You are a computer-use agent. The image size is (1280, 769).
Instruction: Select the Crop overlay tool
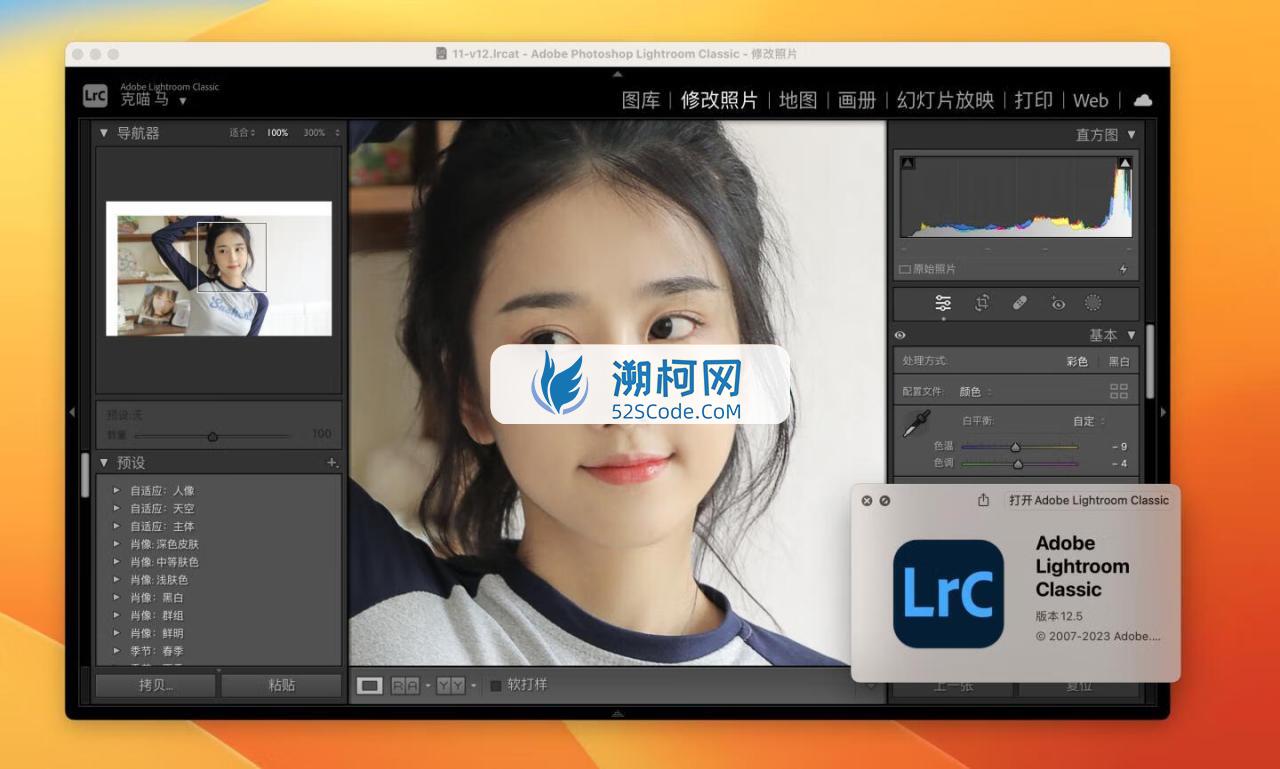coord(982,303)
